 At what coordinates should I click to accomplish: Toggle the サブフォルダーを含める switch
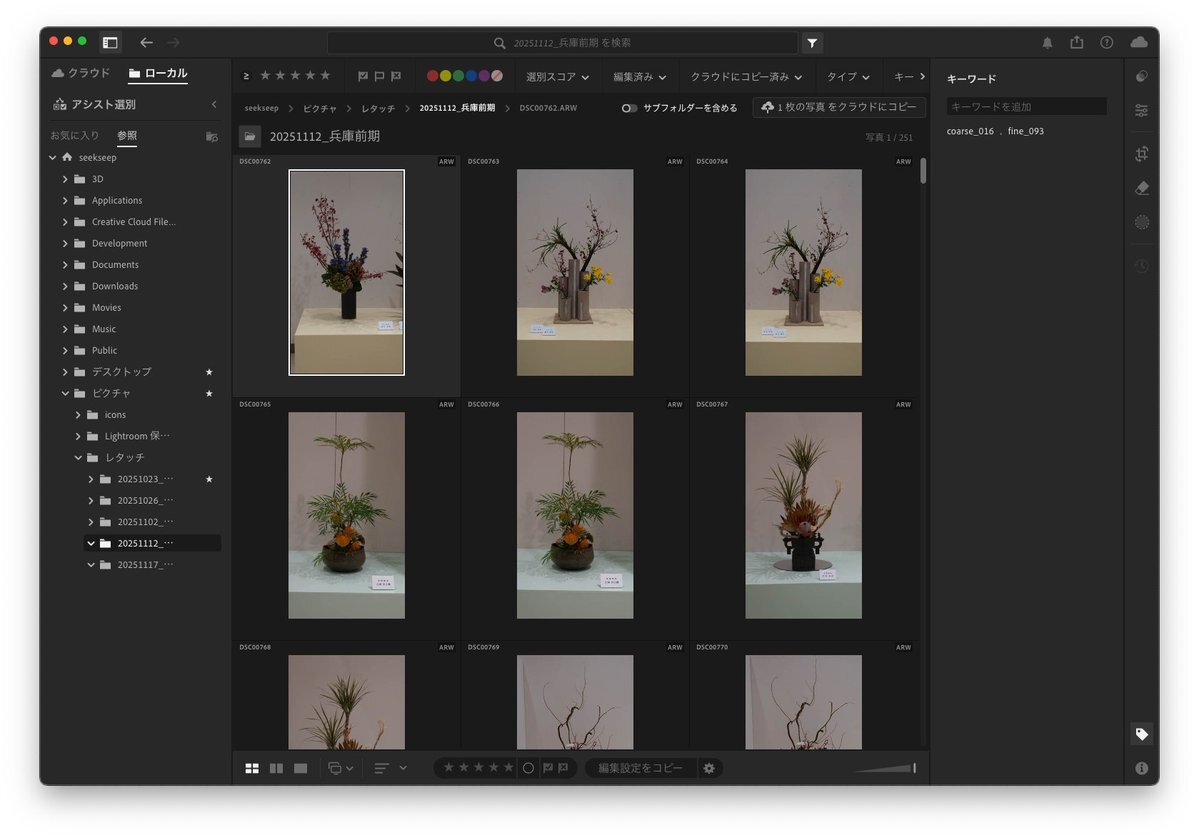(x=629, y=108)
